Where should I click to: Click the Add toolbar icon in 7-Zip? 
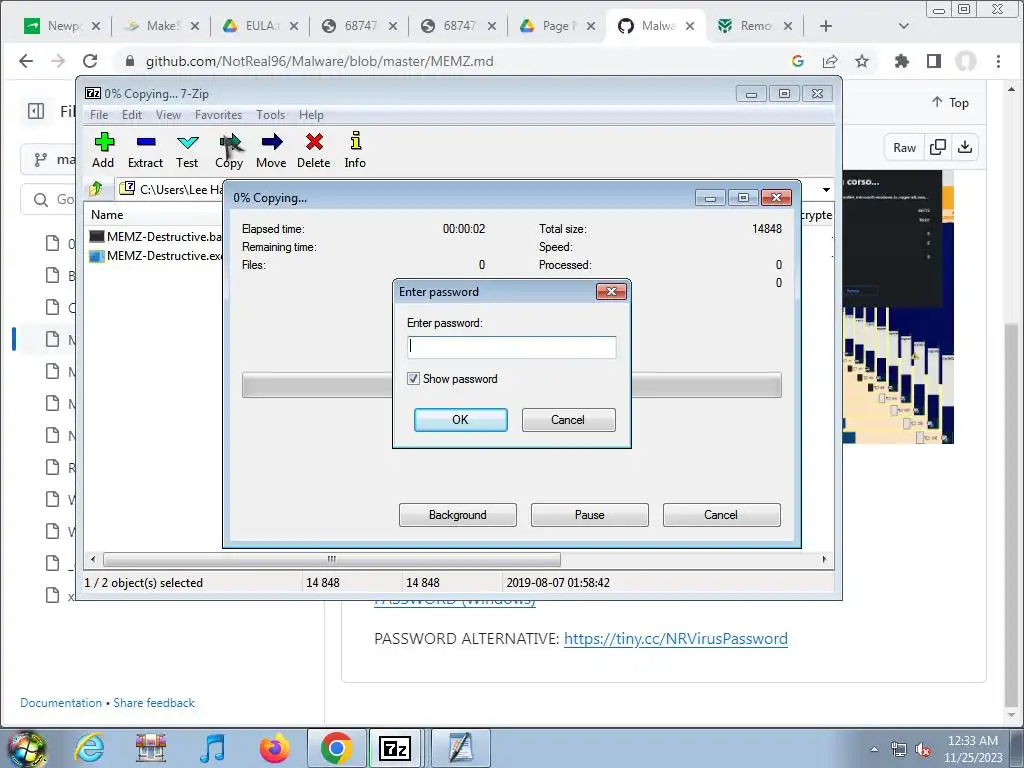click(x=103, y=150)
